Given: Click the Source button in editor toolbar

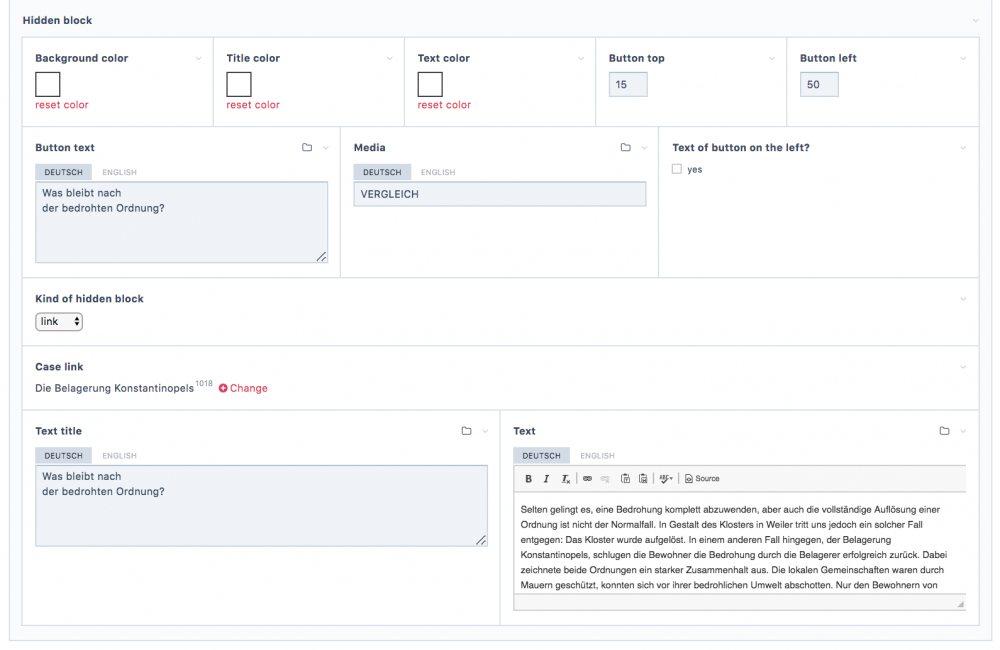Looking at the screenshot, I should (x=702, y=479).
